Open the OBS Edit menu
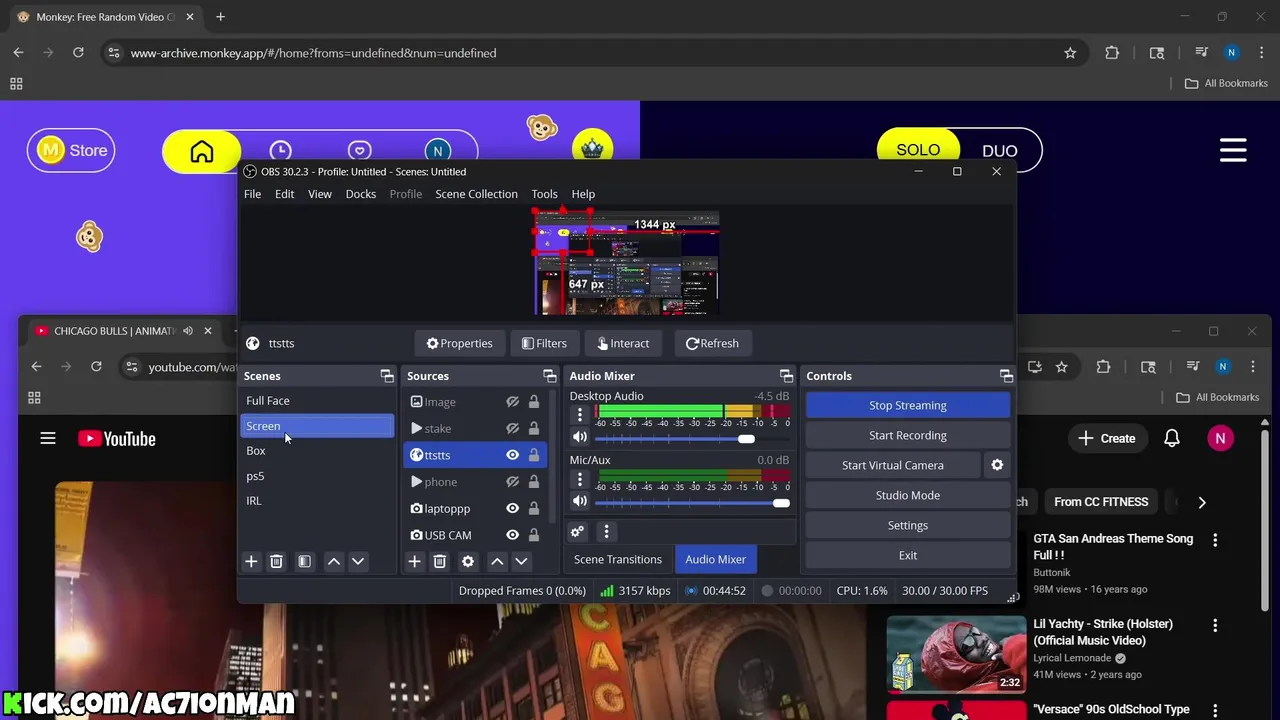 pyautogui.click(x=284, y=194)
